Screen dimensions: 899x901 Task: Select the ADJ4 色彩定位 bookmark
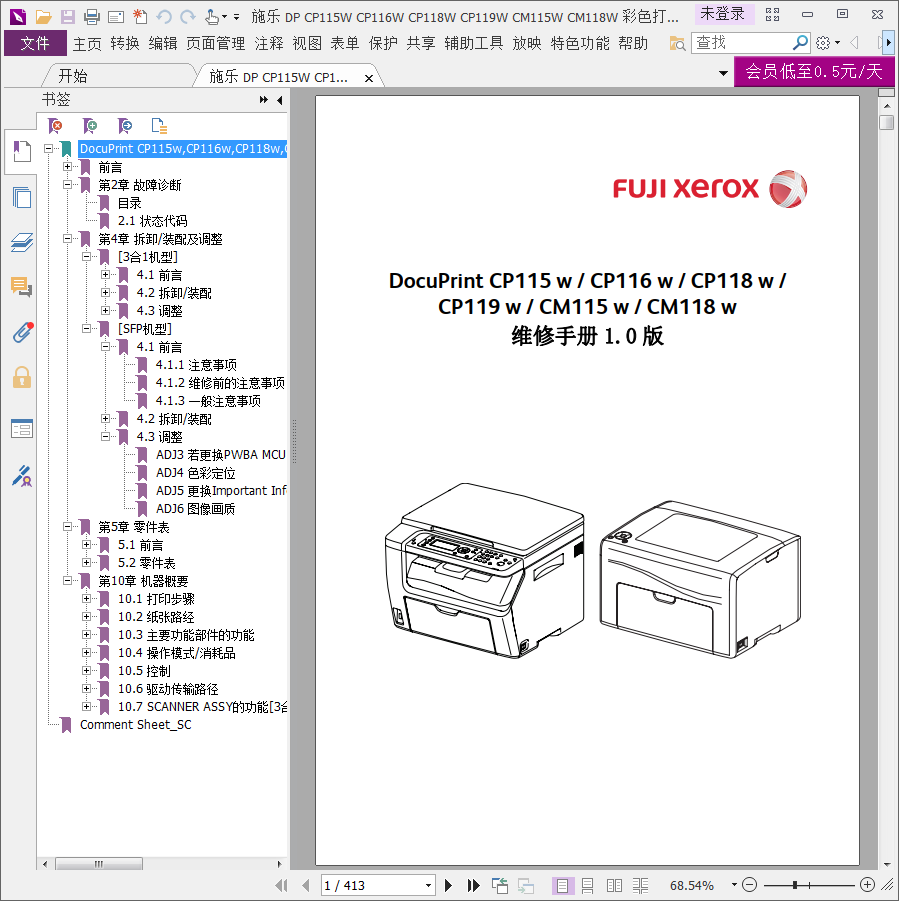click(x=195, y=473)
